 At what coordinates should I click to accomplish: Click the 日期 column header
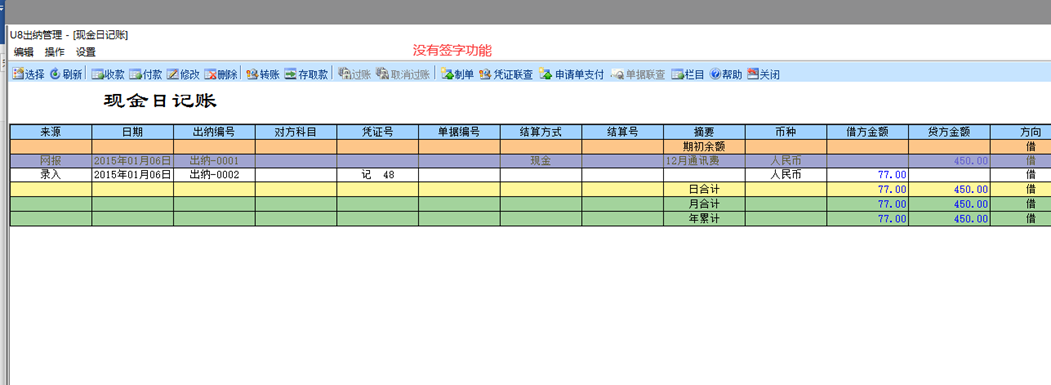(x=133, y=131)
